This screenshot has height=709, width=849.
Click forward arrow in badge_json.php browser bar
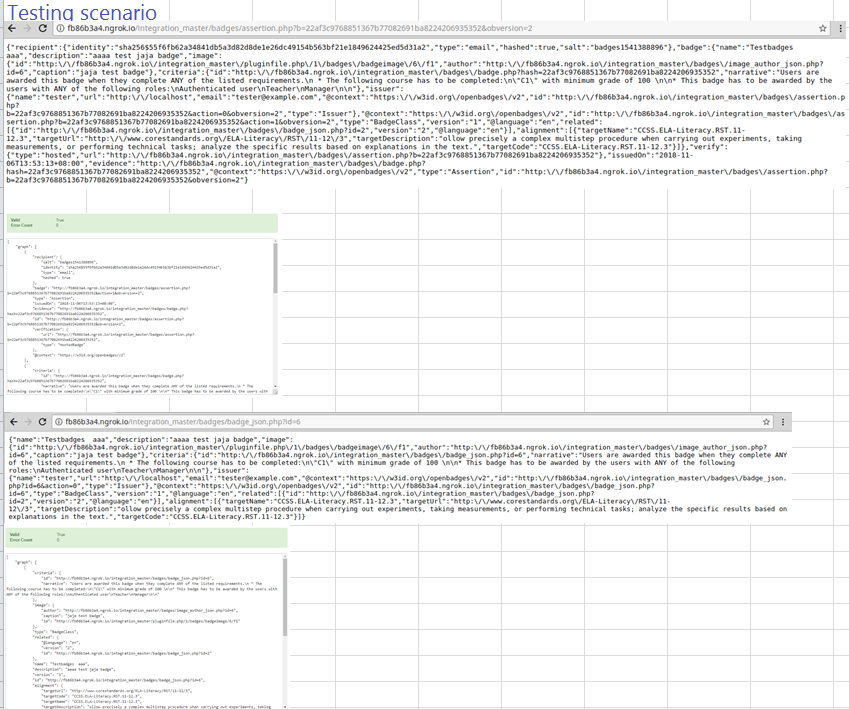(28, 421)
